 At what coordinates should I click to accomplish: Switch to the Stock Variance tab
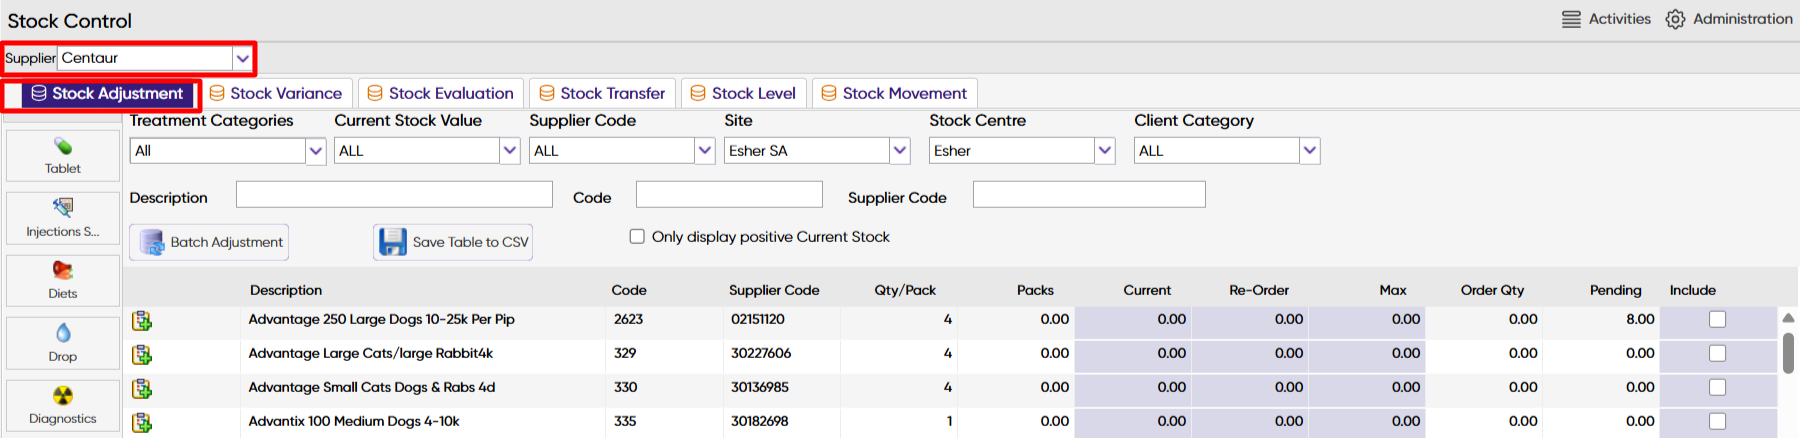tap(276, 94)
